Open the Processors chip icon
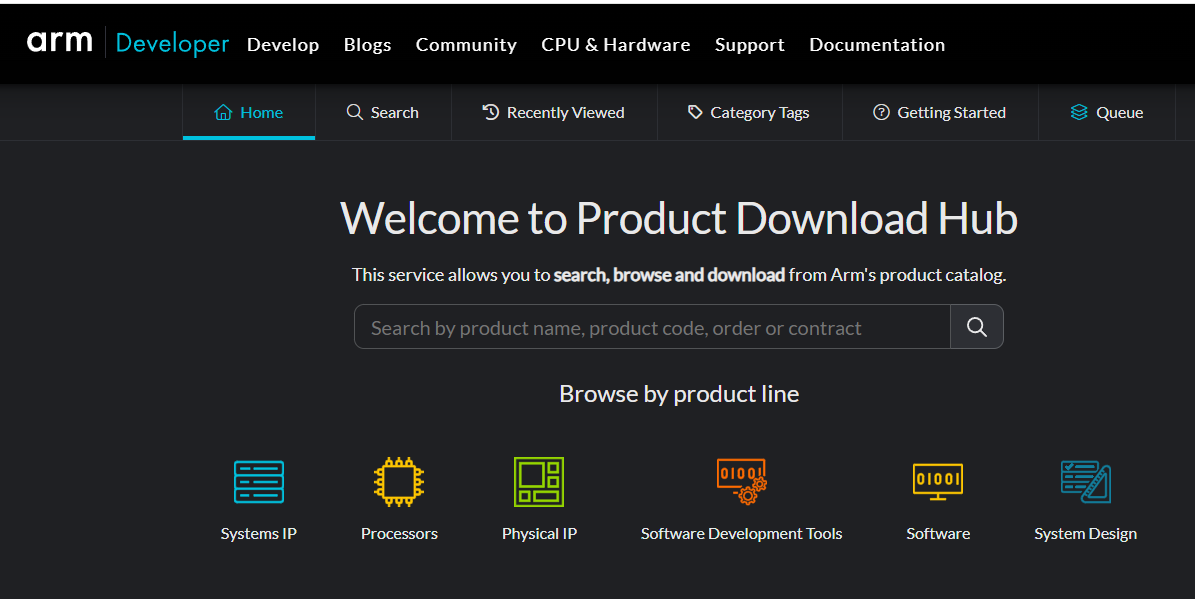Image resolution: width=1195 pixels, height=599 pixels. (399, 482)
